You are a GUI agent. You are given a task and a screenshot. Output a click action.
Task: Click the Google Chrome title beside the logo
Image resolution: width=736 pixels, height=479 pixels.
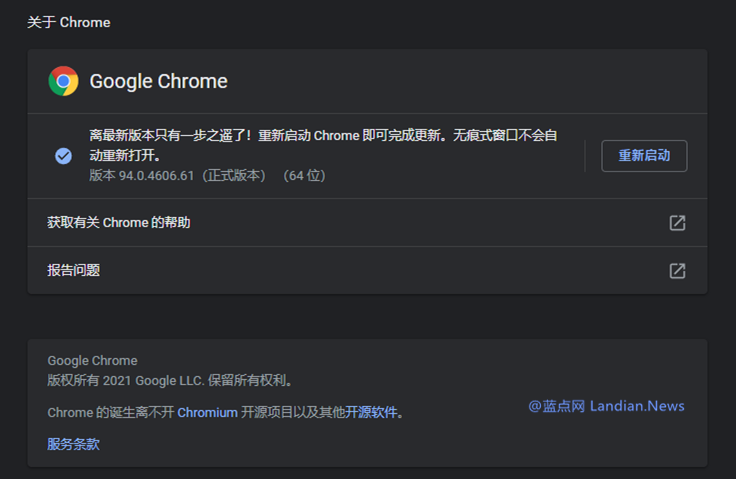(x=159, y=82)
